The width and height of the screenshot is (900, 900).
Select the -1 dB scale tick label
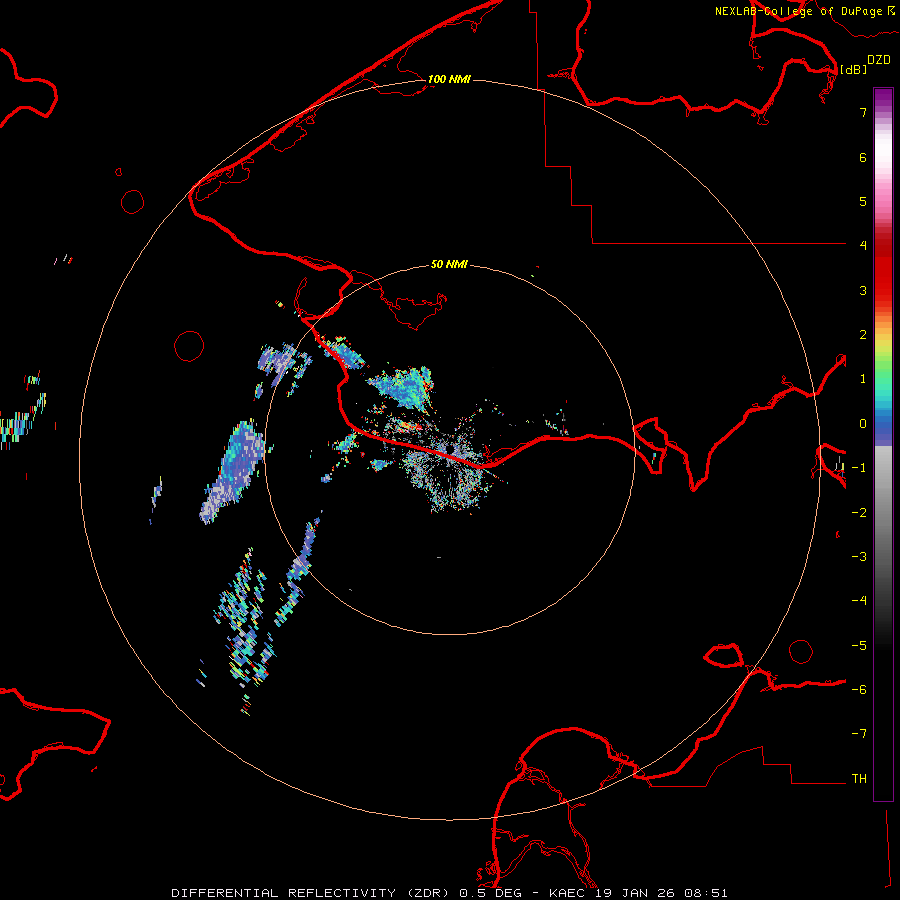(x=859, y=468)
